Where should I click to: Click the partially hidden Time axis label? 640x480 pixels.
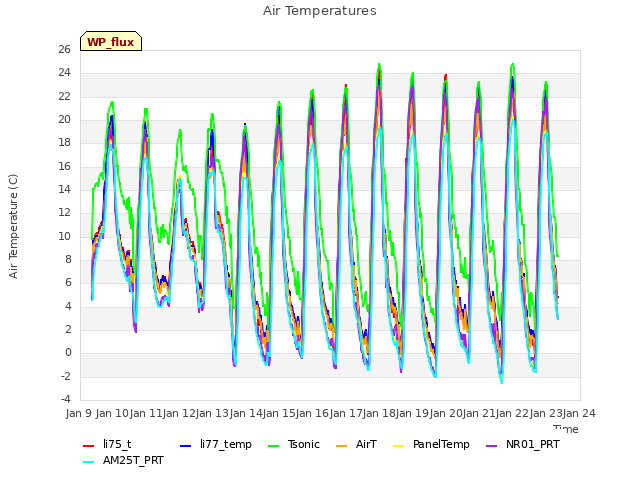tap(566, 429)
